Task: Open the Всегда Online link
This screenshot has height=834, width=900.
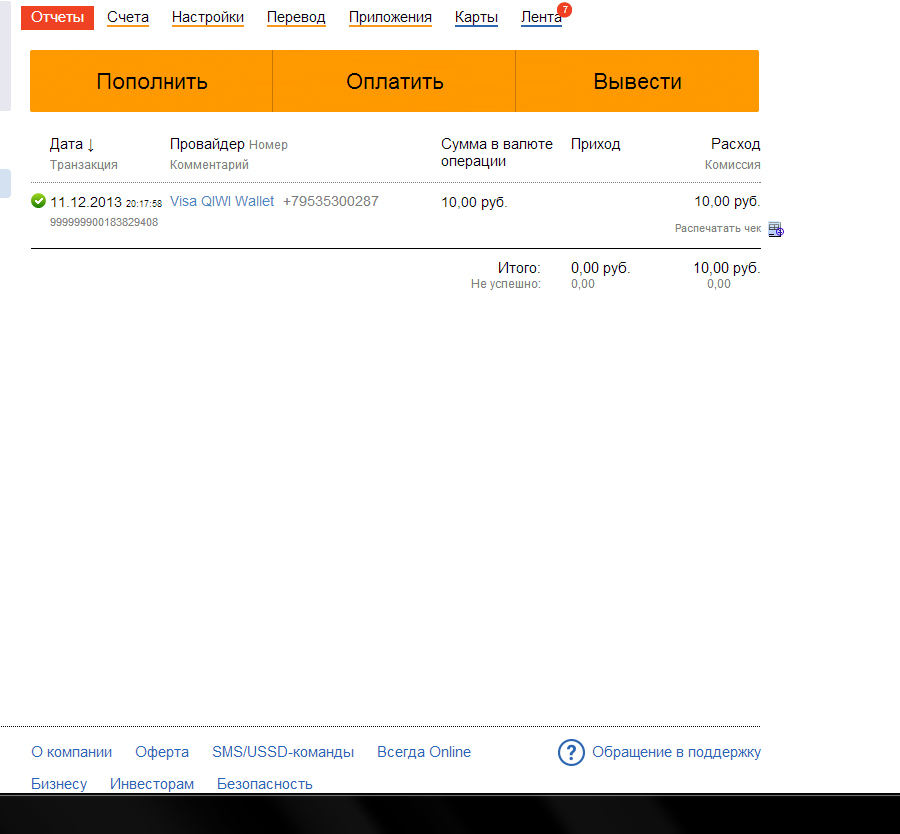Action: tap(424, 752)
